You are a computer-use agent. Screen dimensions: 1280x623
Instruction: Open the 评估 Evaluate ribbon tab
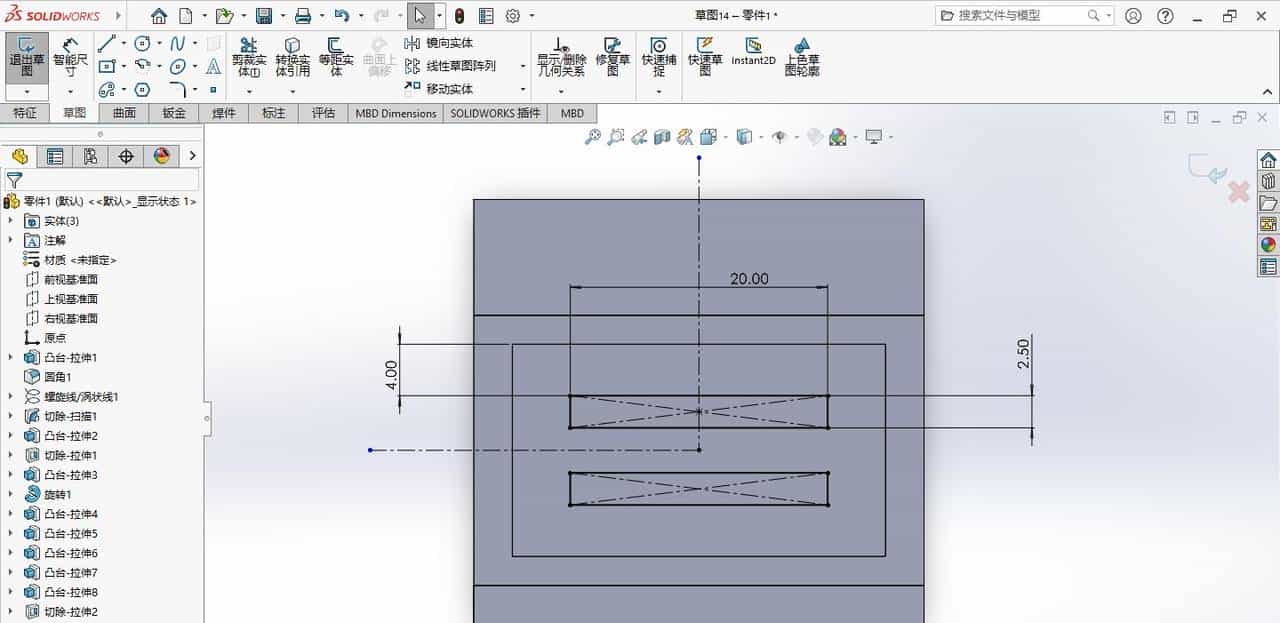323,113
